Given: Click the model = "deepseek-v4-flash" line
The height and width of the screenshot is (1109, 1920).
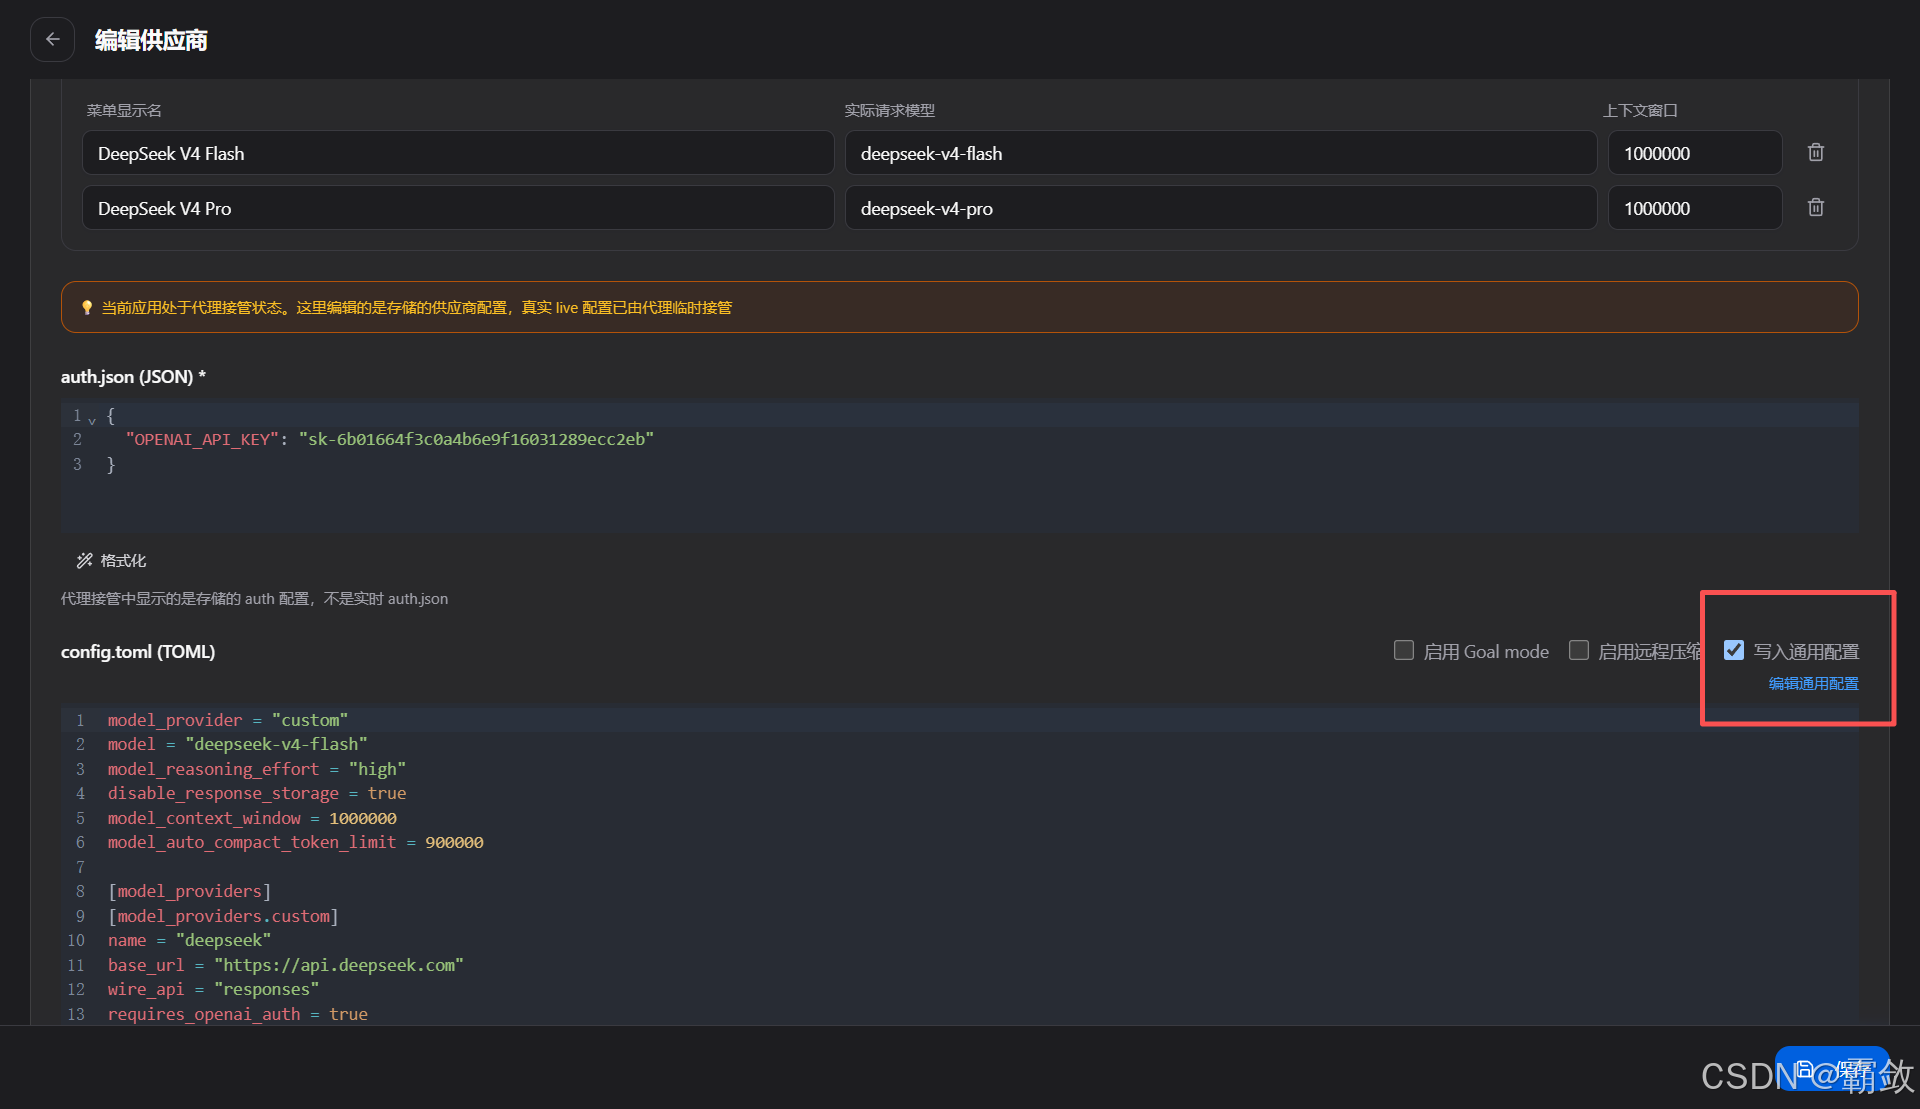Looking at the screenshot, I should click(238, 745).
